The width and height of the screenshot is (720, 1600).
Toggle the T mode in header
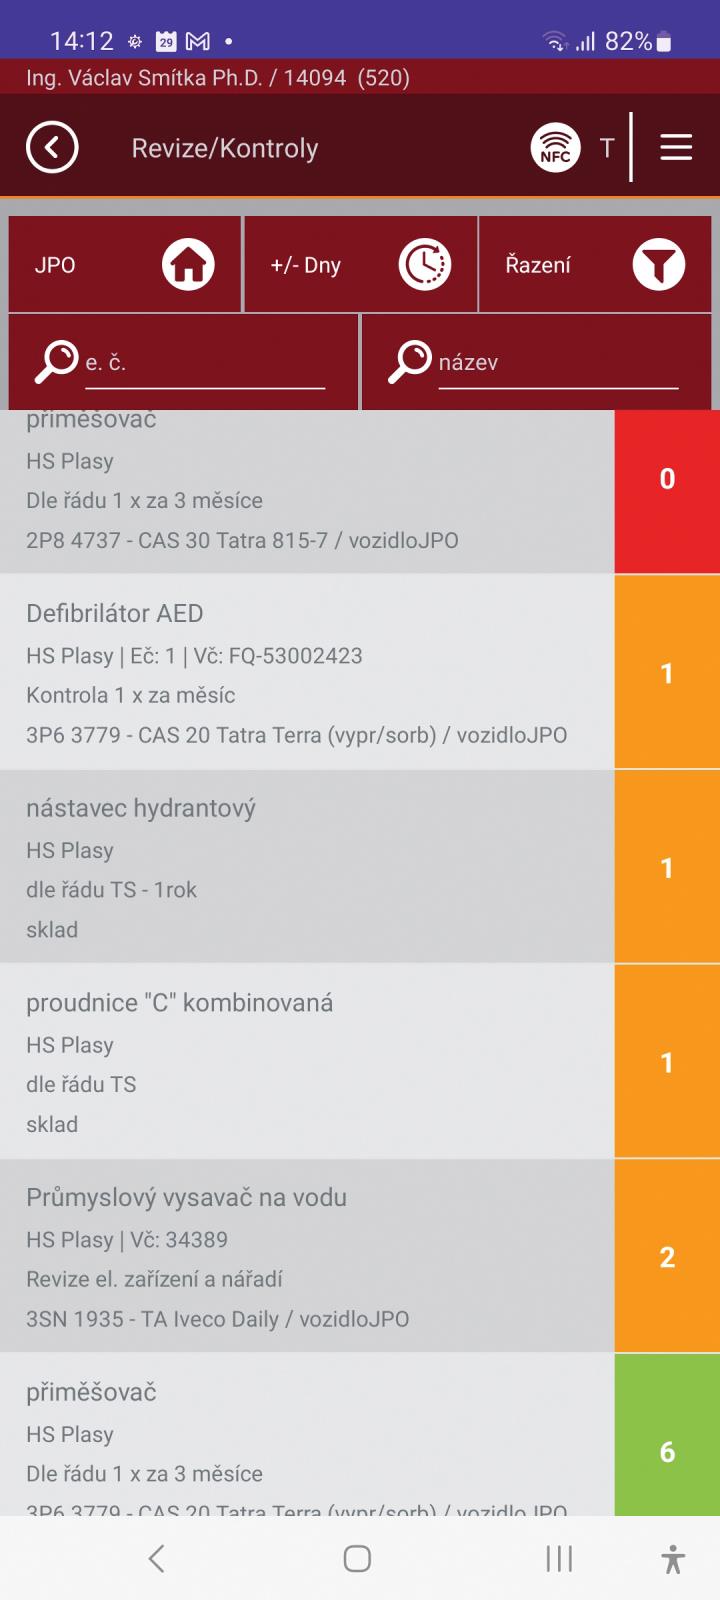click(x=606, y=148)
